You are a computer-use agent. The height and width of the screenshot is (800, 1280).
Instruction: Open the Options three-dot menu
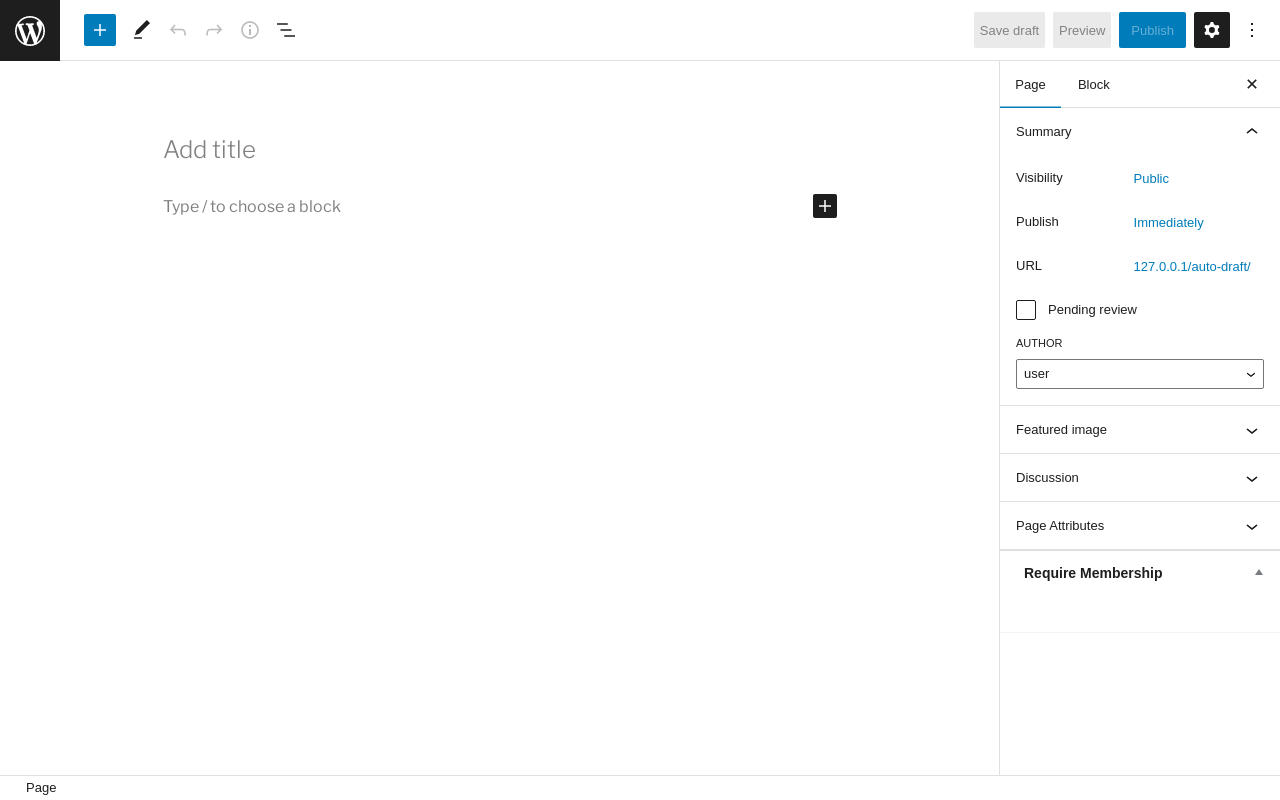[1252, 30]
